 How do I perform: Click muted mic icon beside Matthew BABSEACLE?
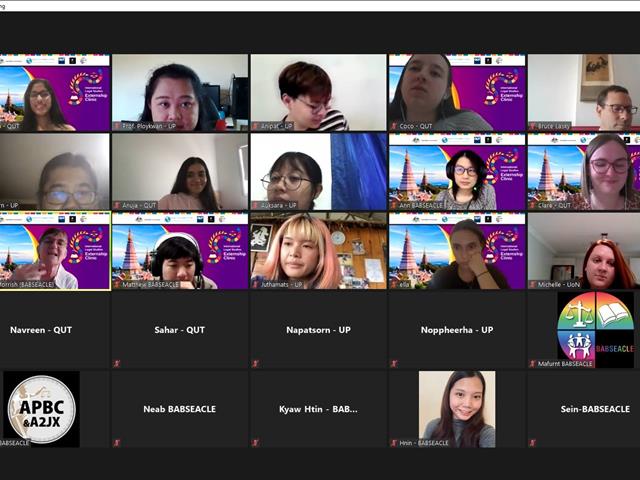point(117,284)
